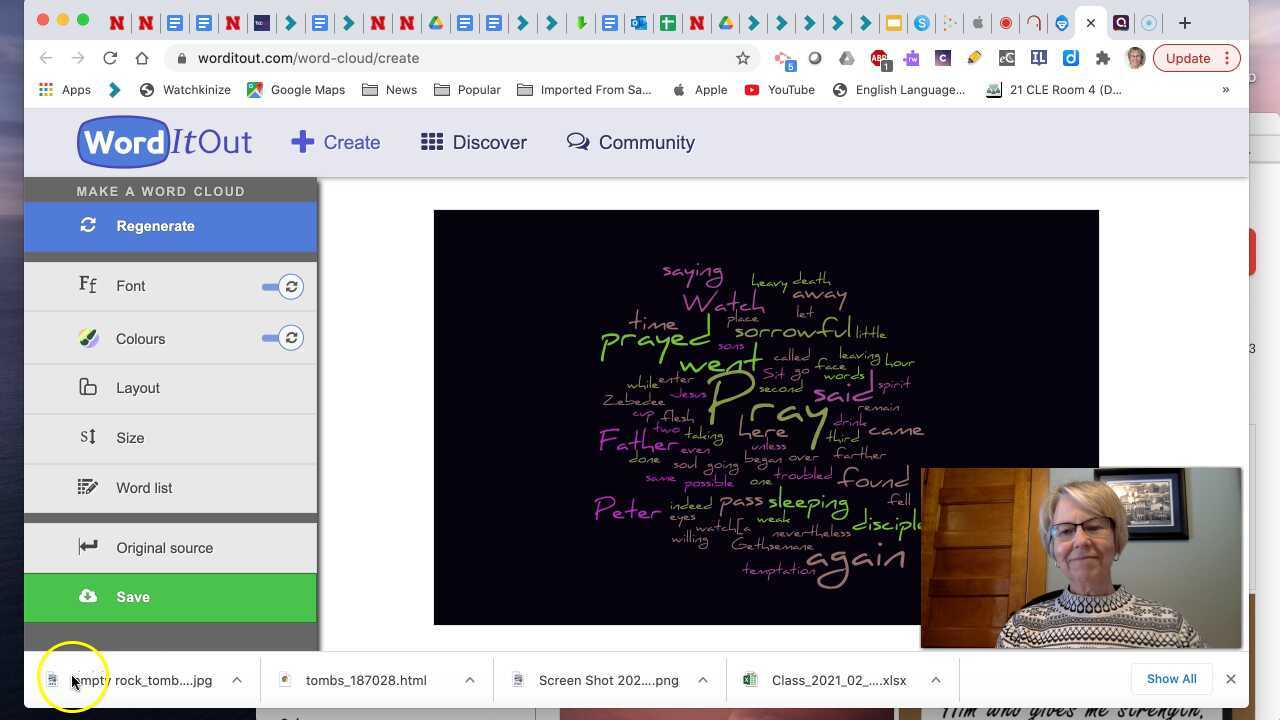Viewport: 1280px width, 720px height.
Task: Expand options for Screen Shot png download
Action: coord(703,680)
